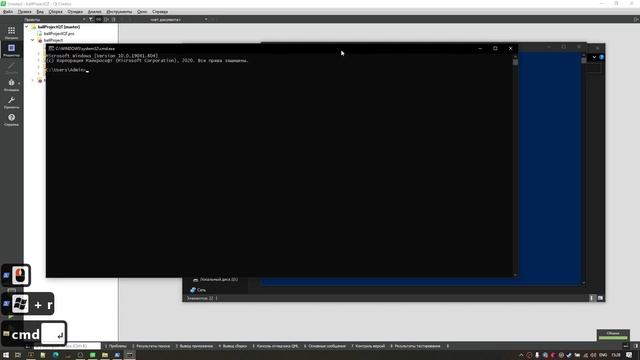Open the 1 Проблемы output pane
640x360 pixels.
pyautogui.click(x=116, y=346)
